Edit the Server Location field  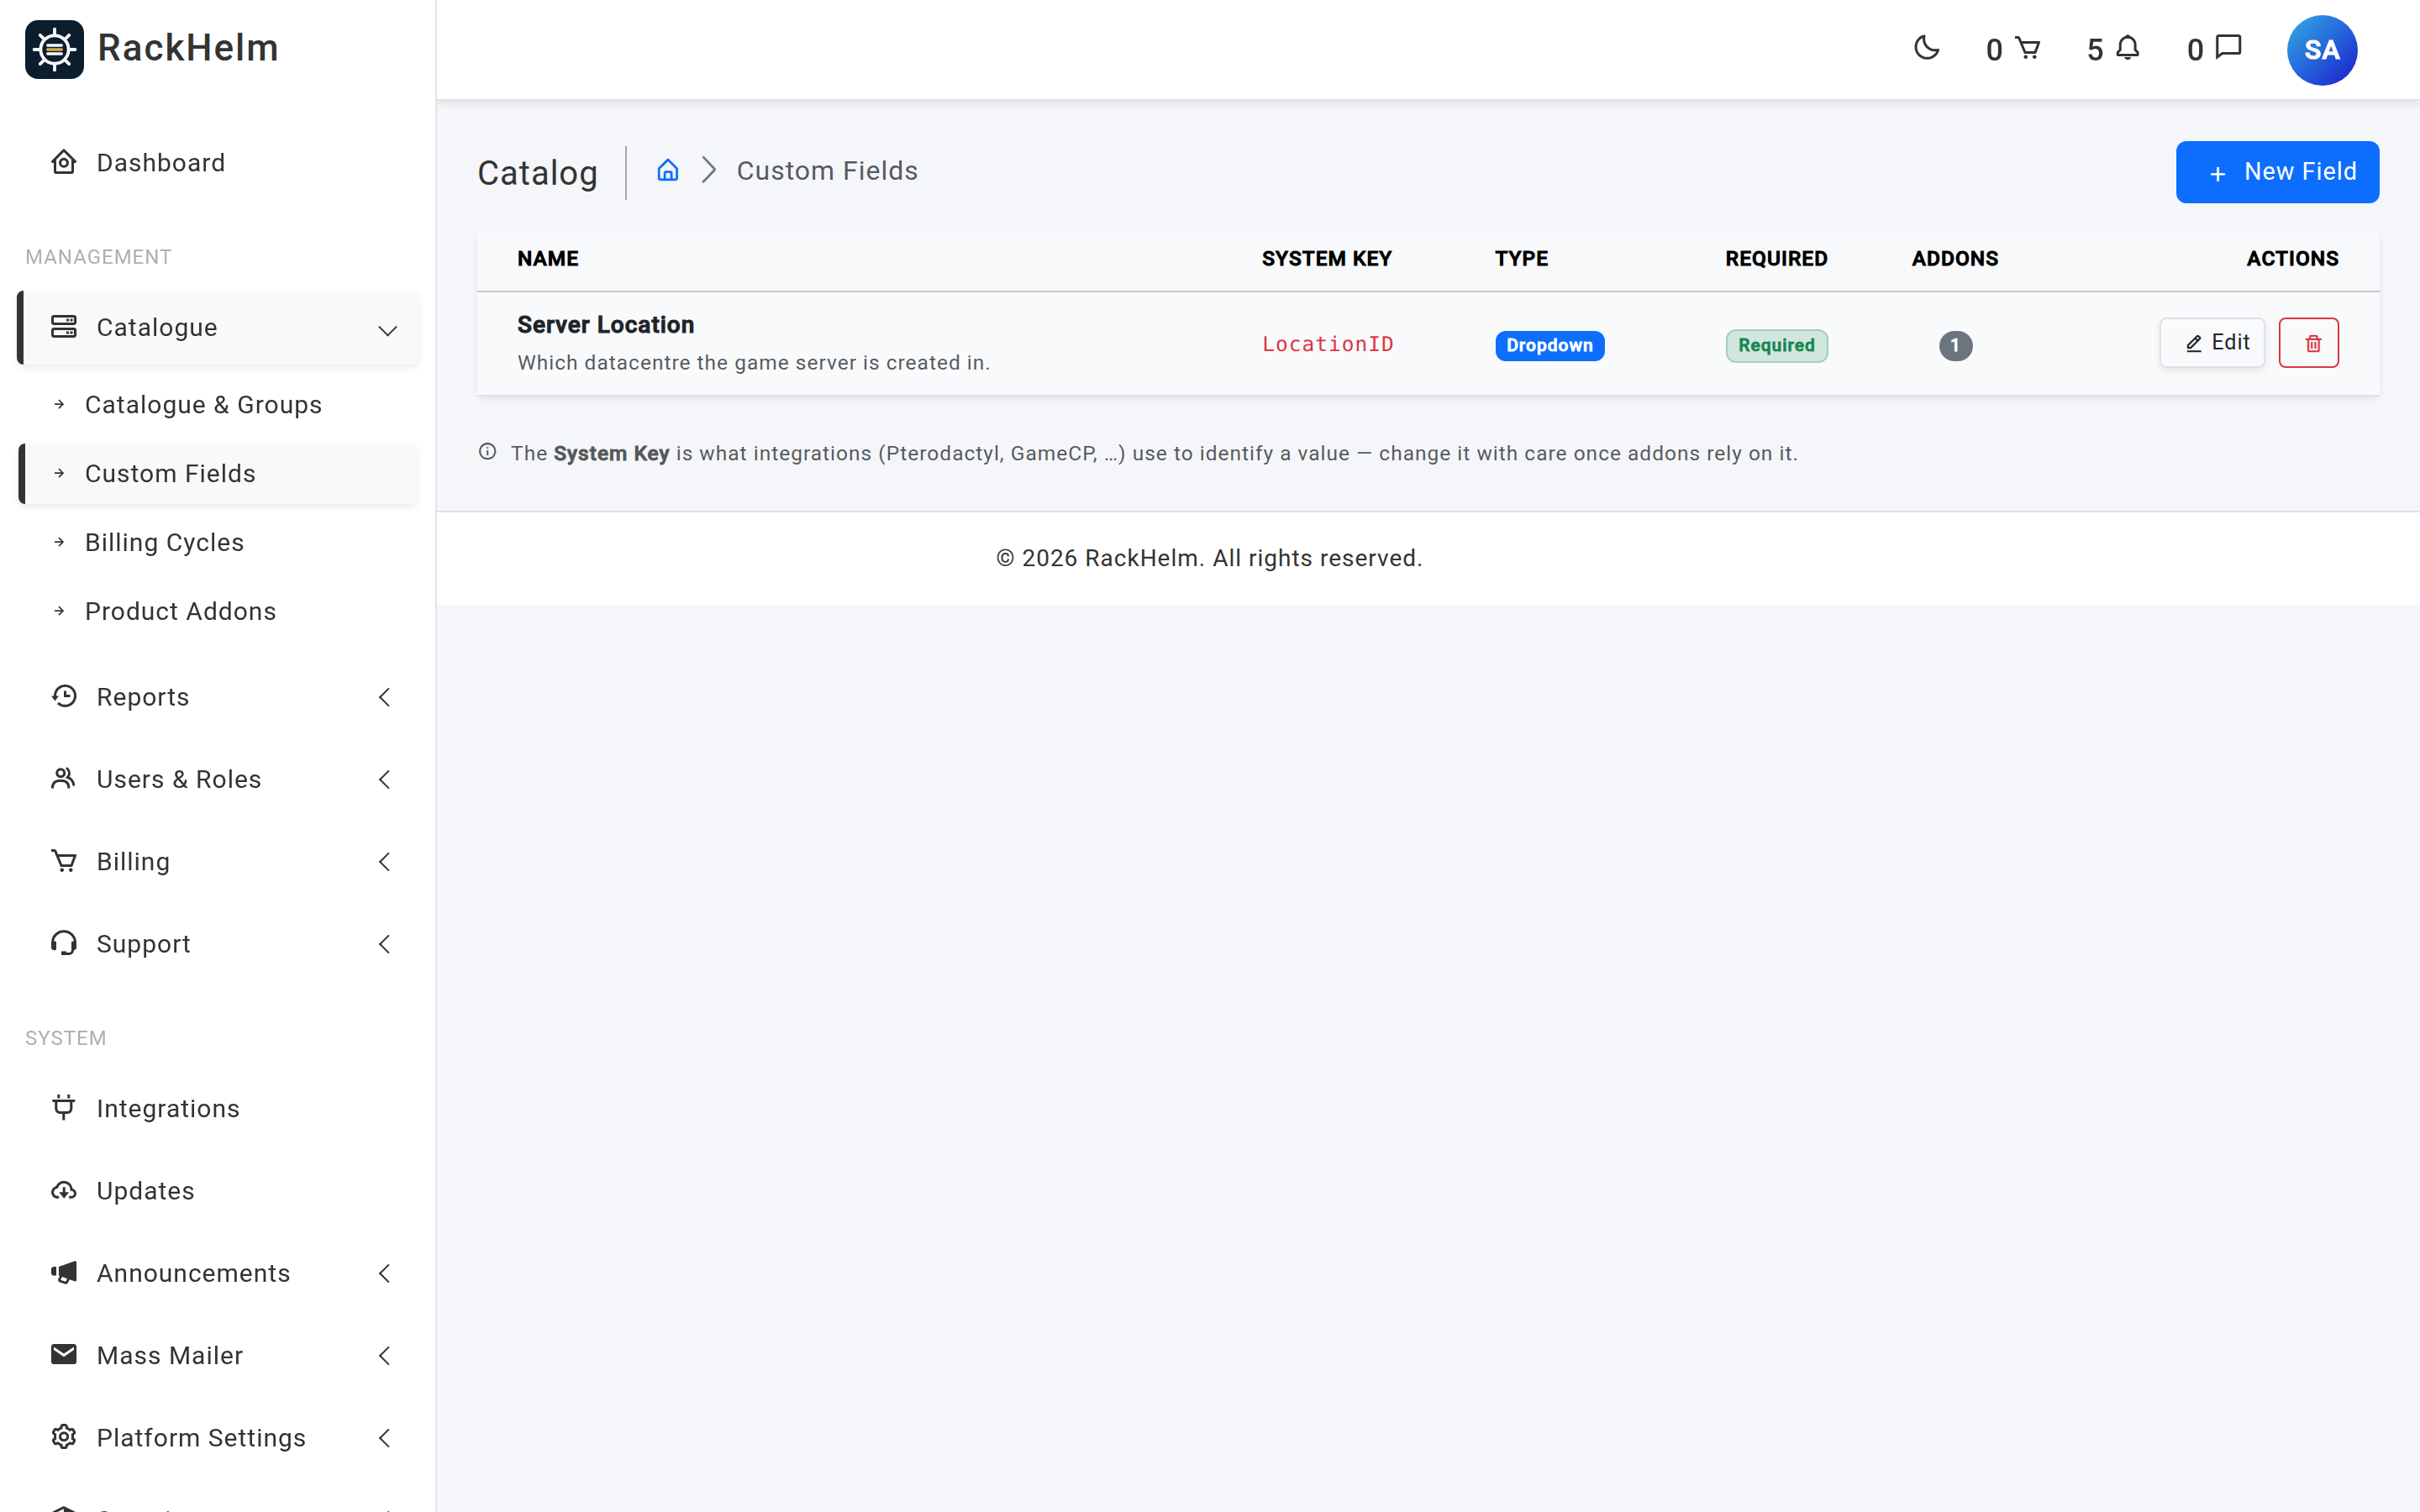point(2212,343)
